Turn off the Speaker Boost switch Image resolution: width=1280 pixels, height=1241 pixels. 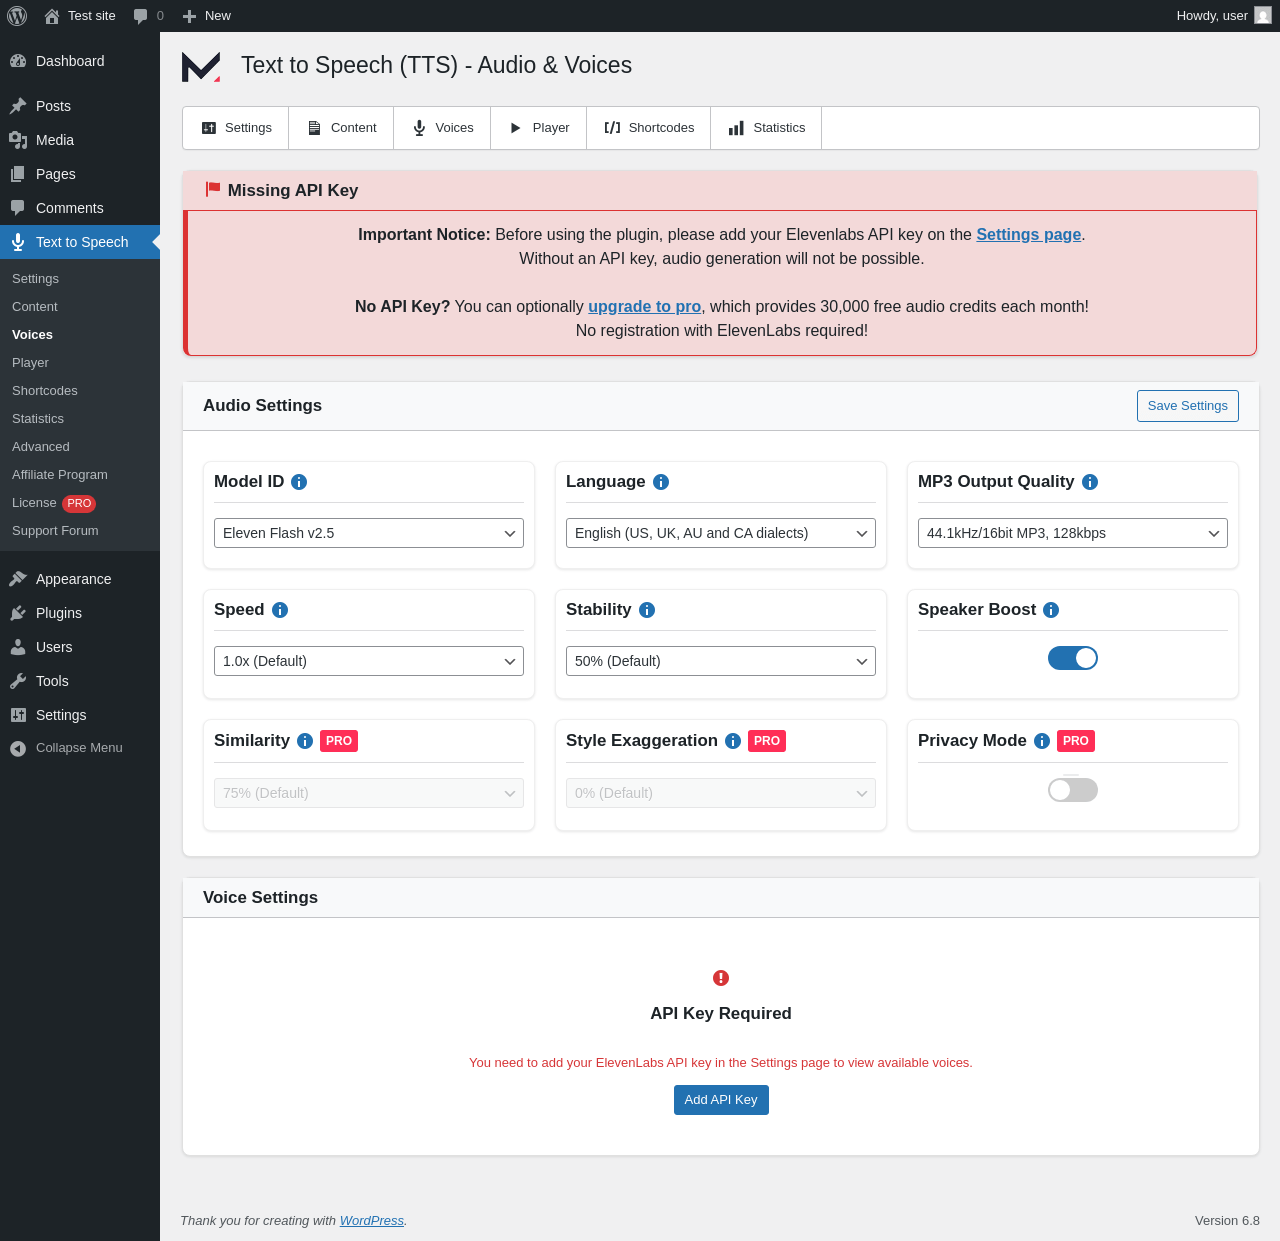click(x=1073, y=658)
